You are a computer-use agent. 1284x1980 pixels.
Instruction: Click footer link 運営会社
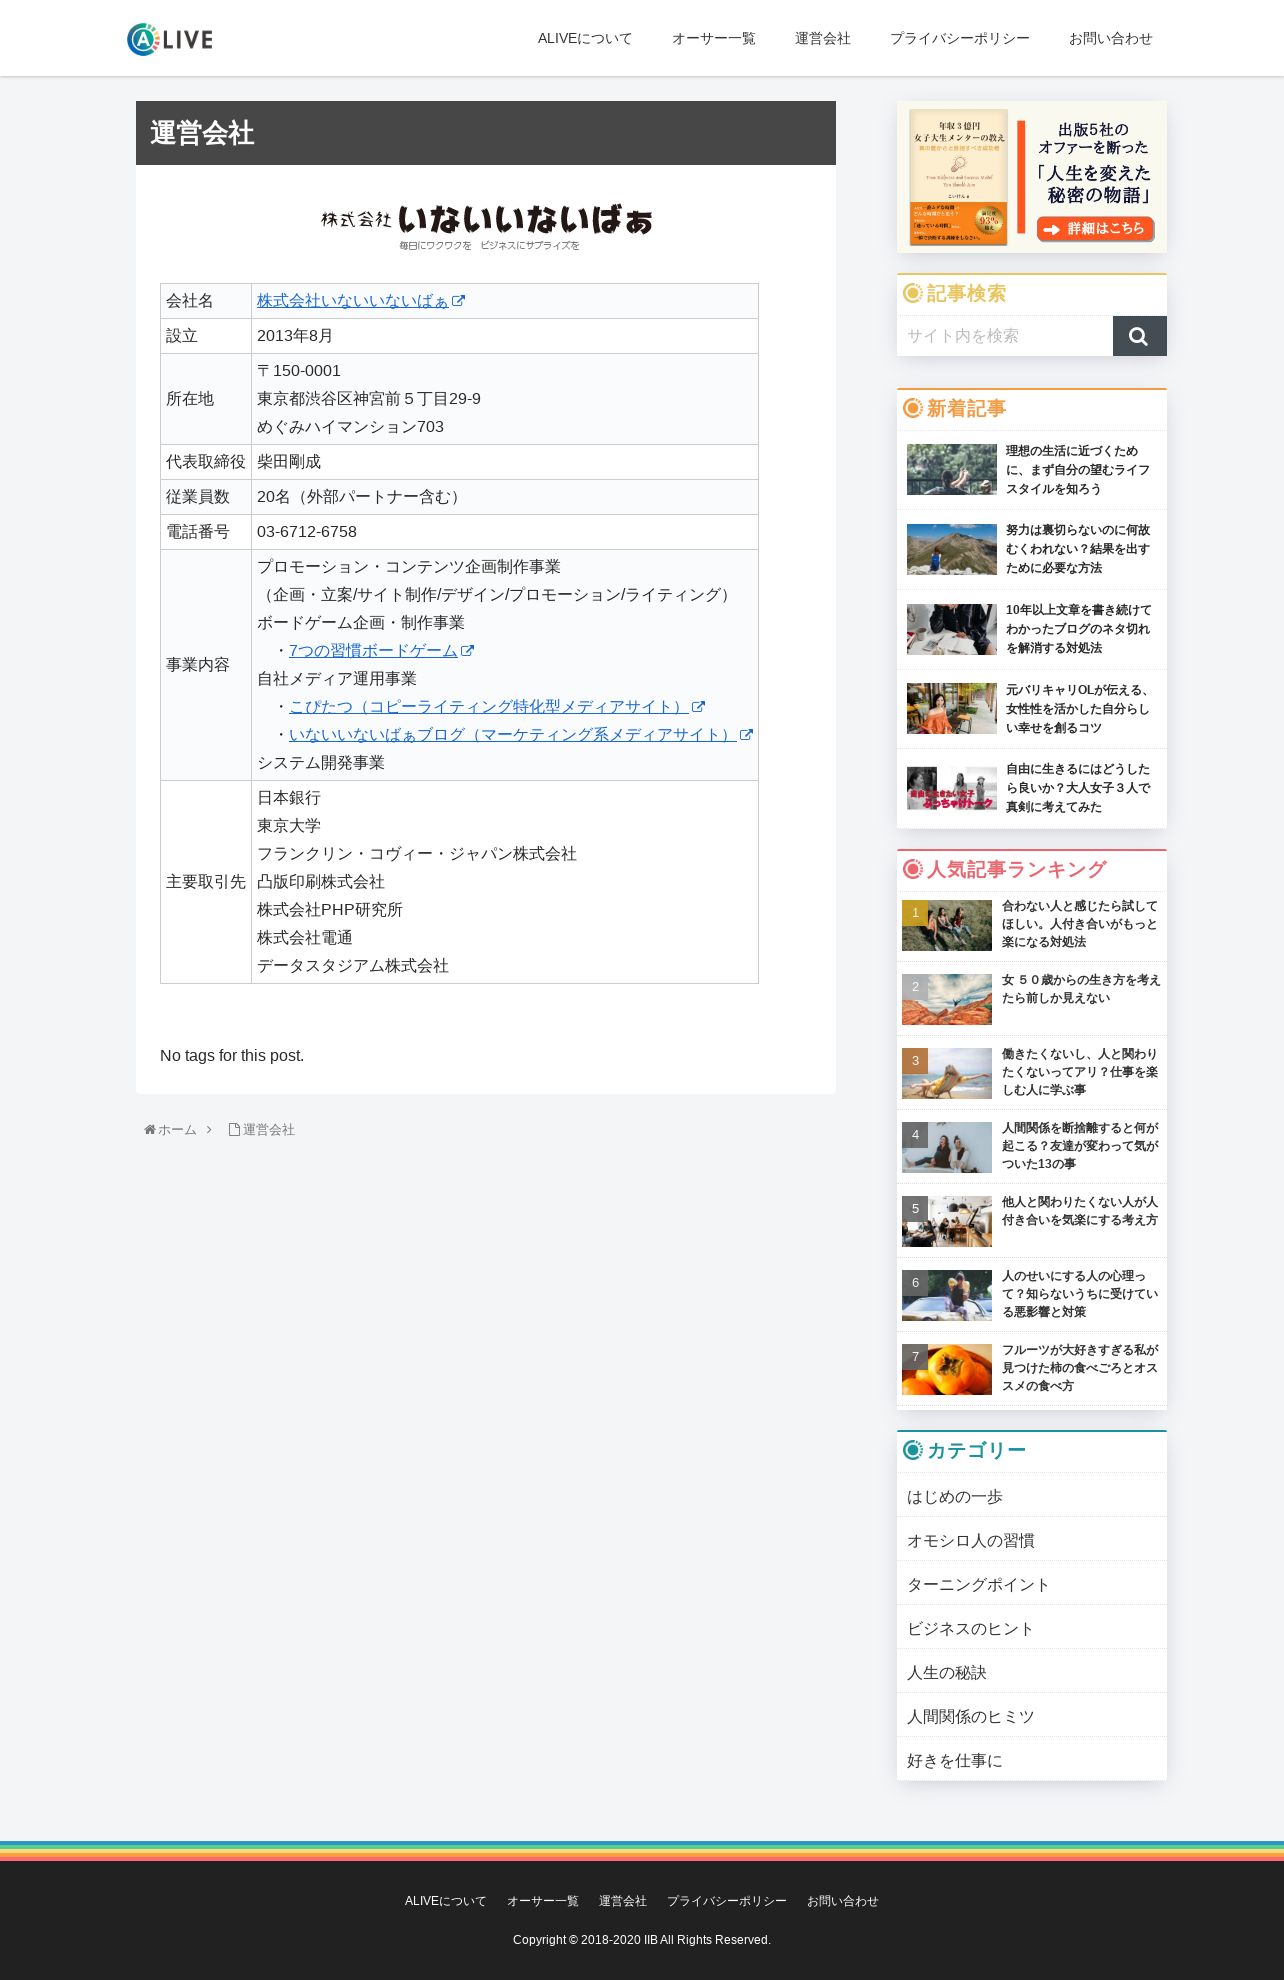[623, 1901]
